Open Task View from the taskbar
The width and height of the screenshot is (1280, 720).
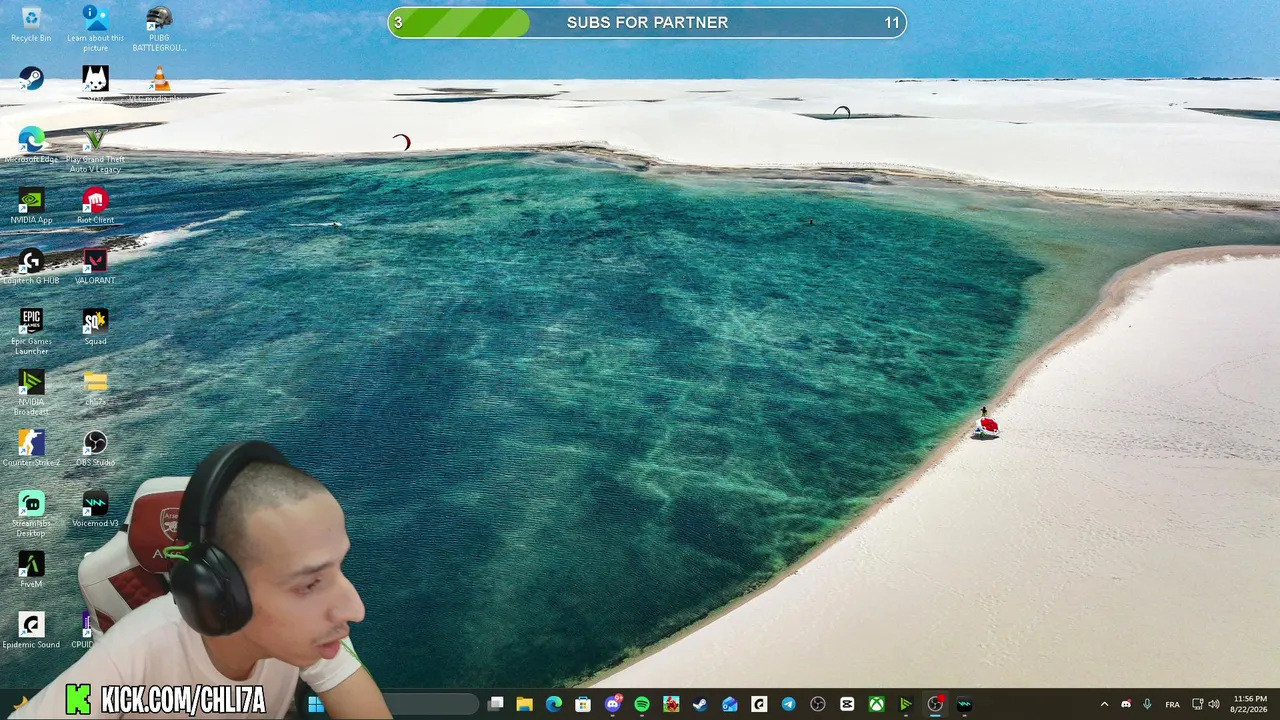point(495,704)
